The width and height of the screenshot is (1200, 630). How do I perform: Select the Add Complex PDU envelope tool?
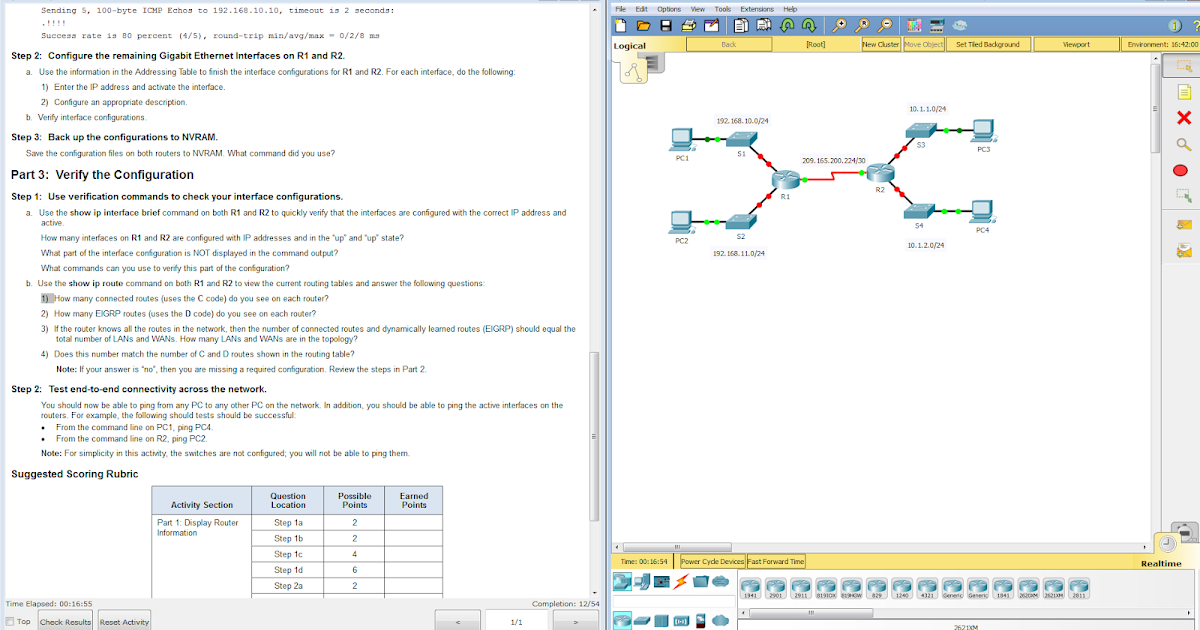pos(1184,249)
